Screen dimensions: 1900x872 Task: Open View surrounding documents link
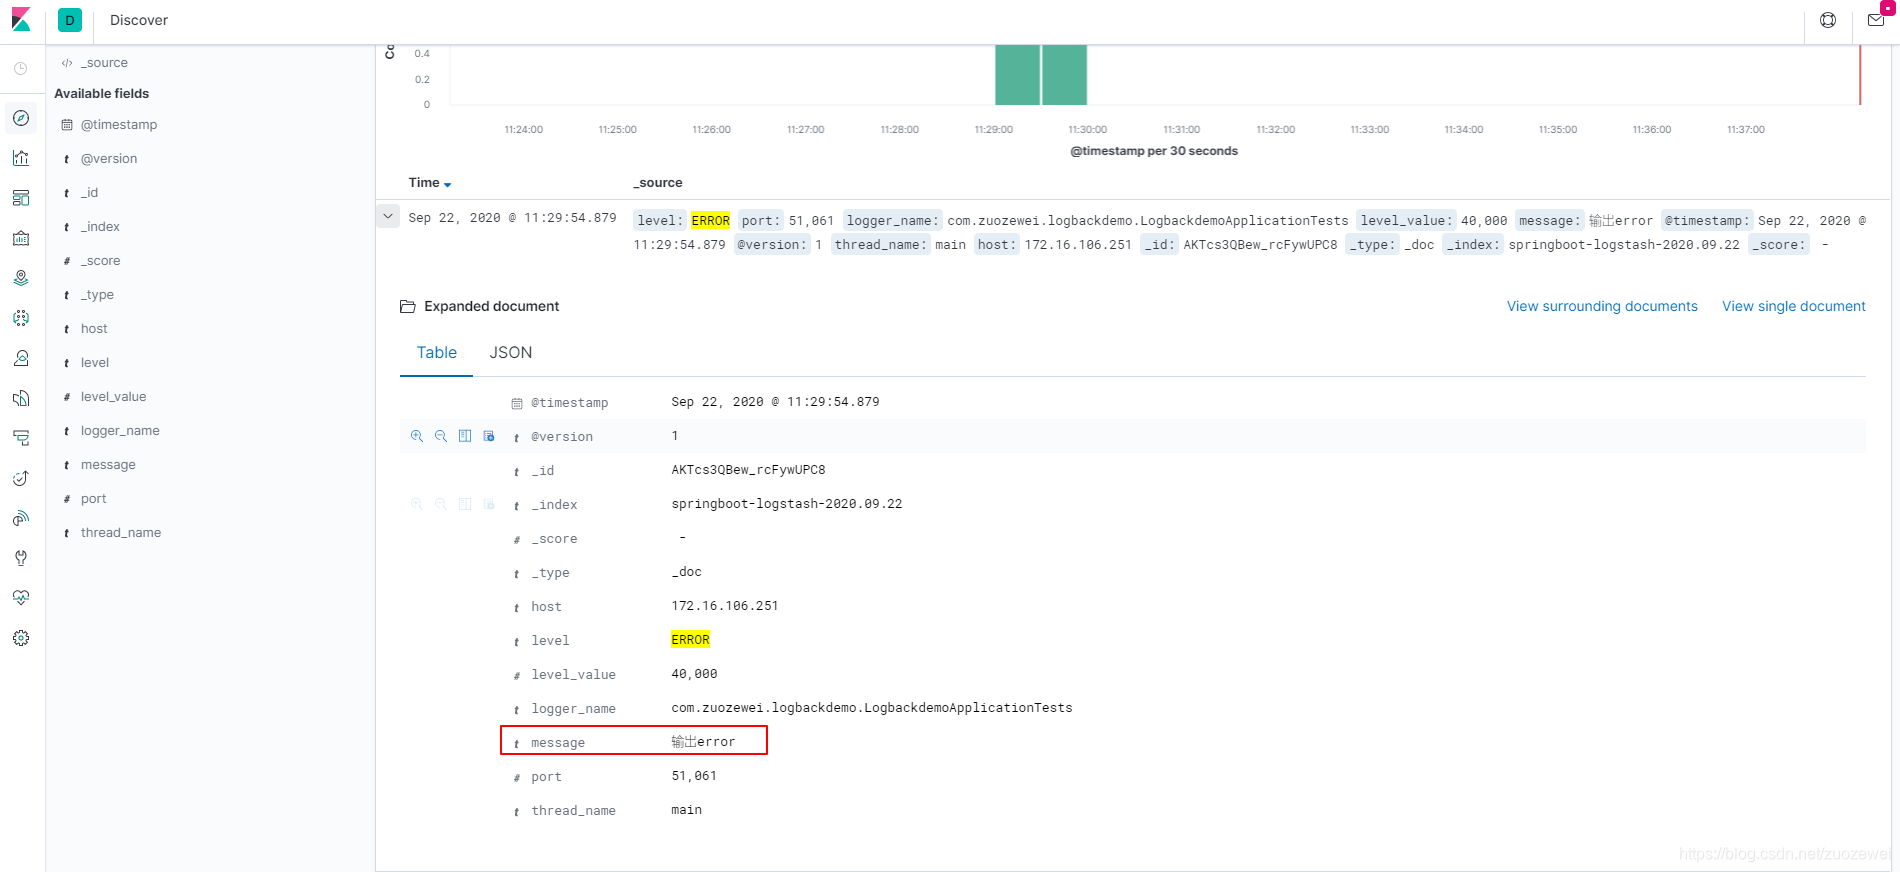(1602, 306)
